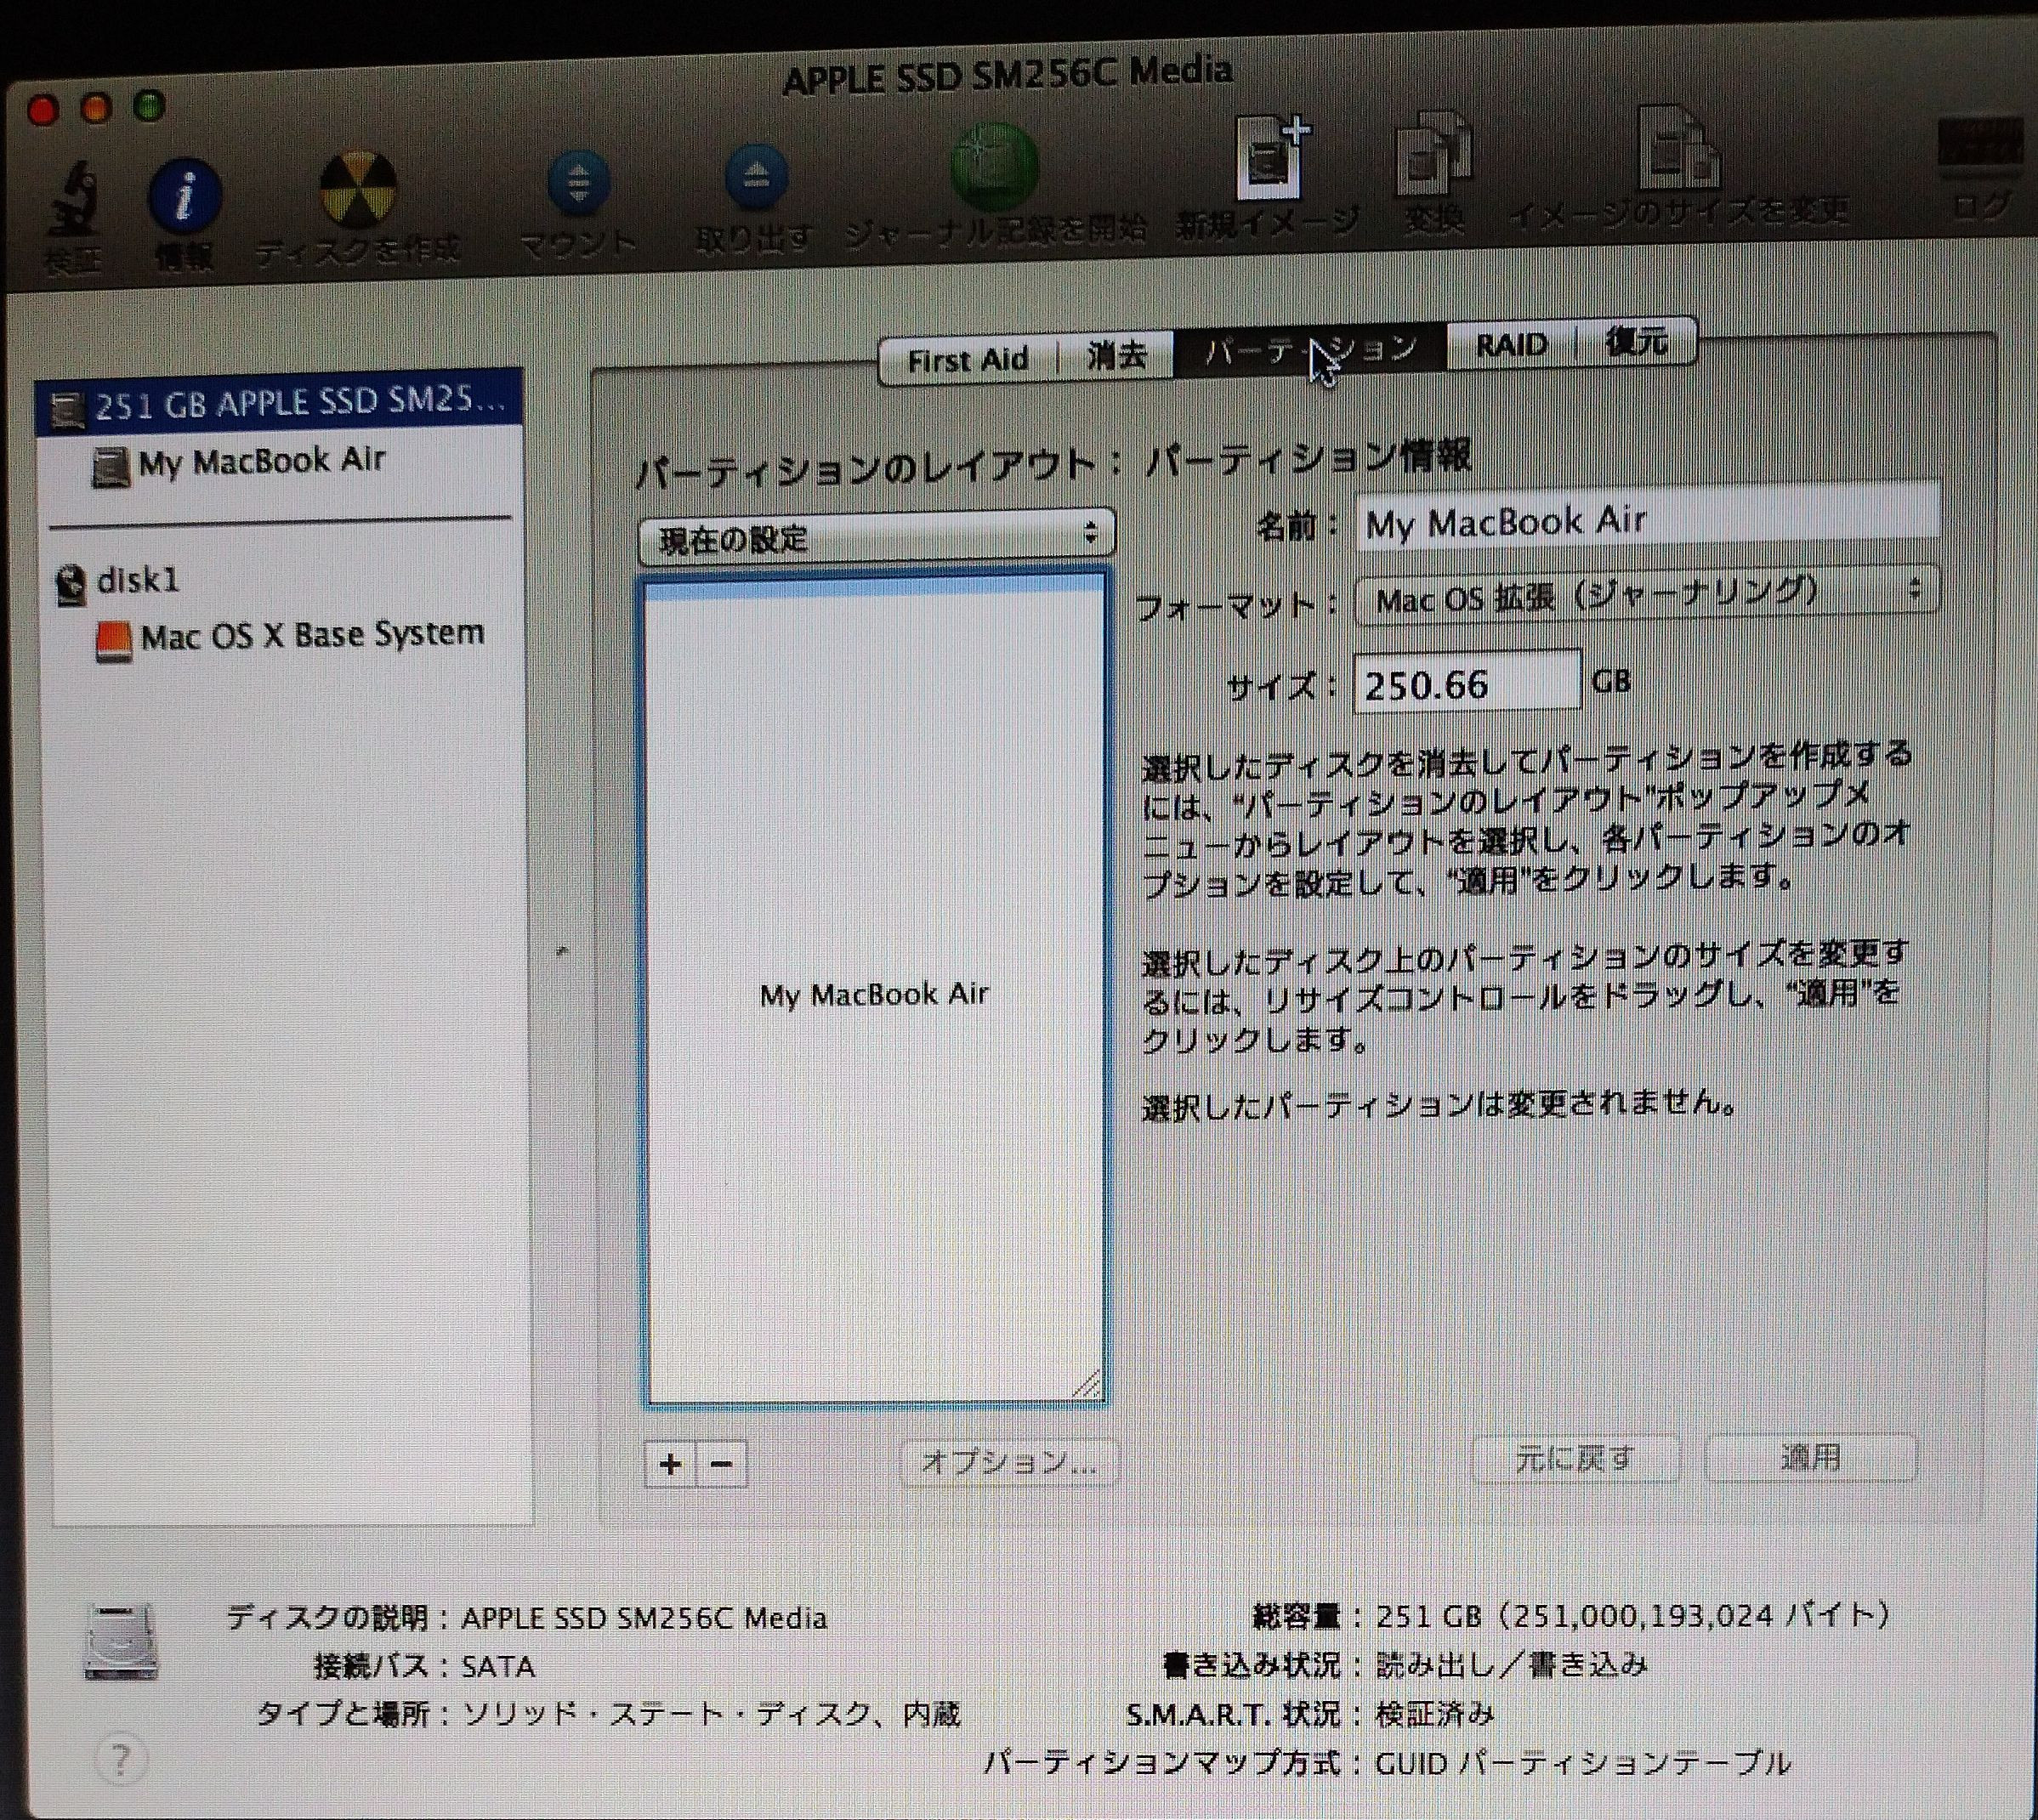Click the Verify (検証) microscope icon
Viewport: 2038px width, 1820px height.
[x=74, y=200]
